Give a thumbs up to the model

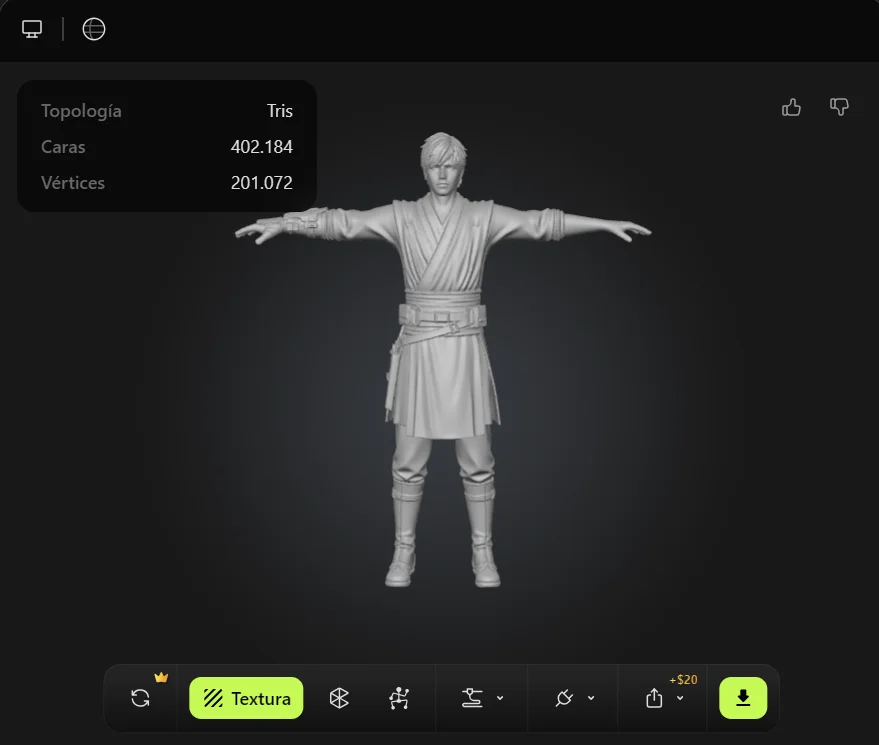pyautogui.click(x=791, y=107)
